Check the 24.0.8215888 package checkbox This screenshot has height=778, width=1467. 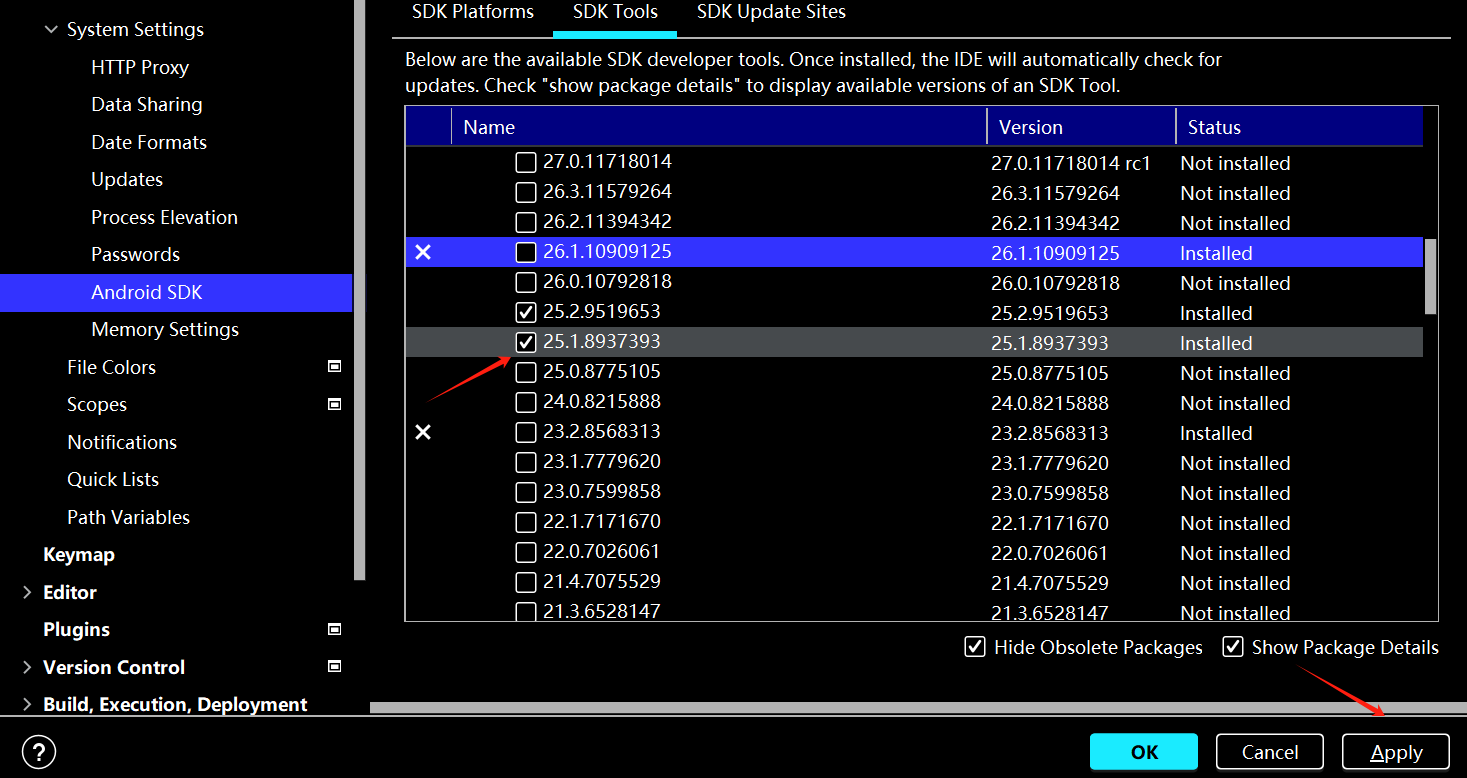pyautogui.click(x=526, y=402)
